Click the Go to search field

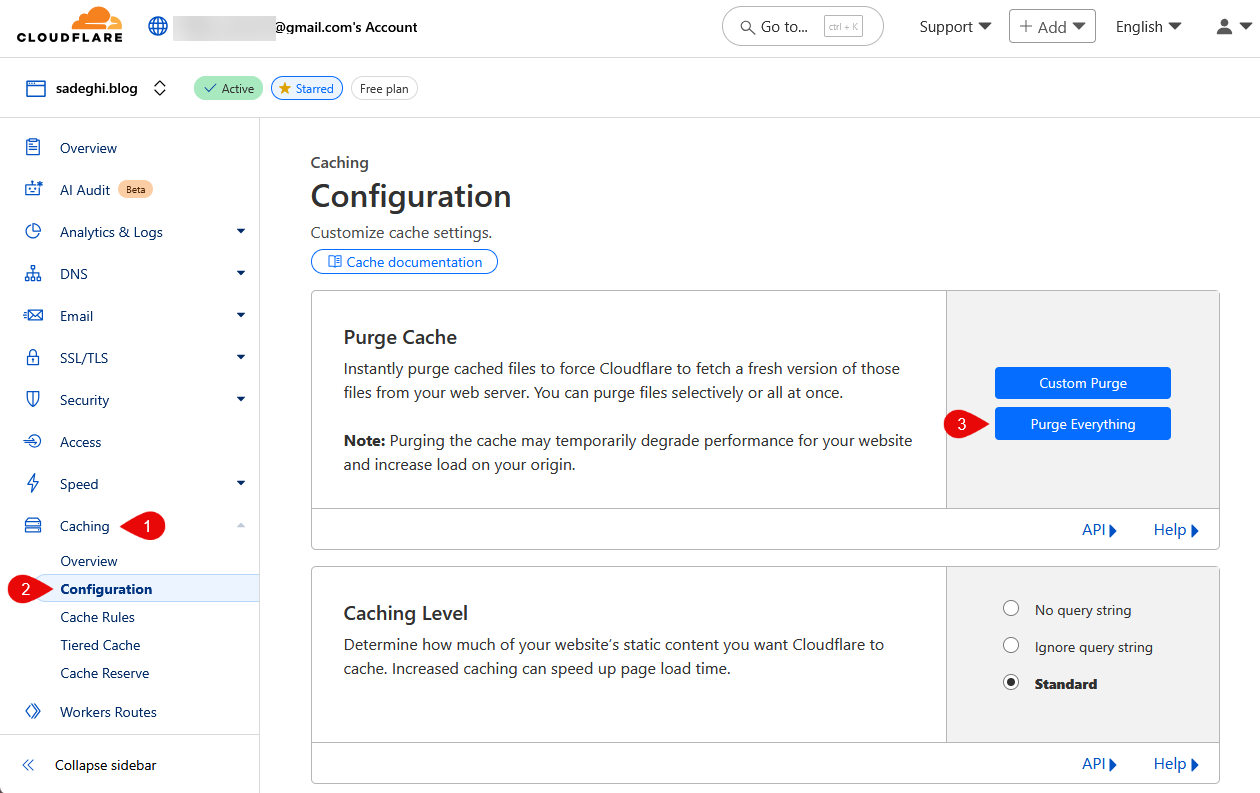pos(803,27)
